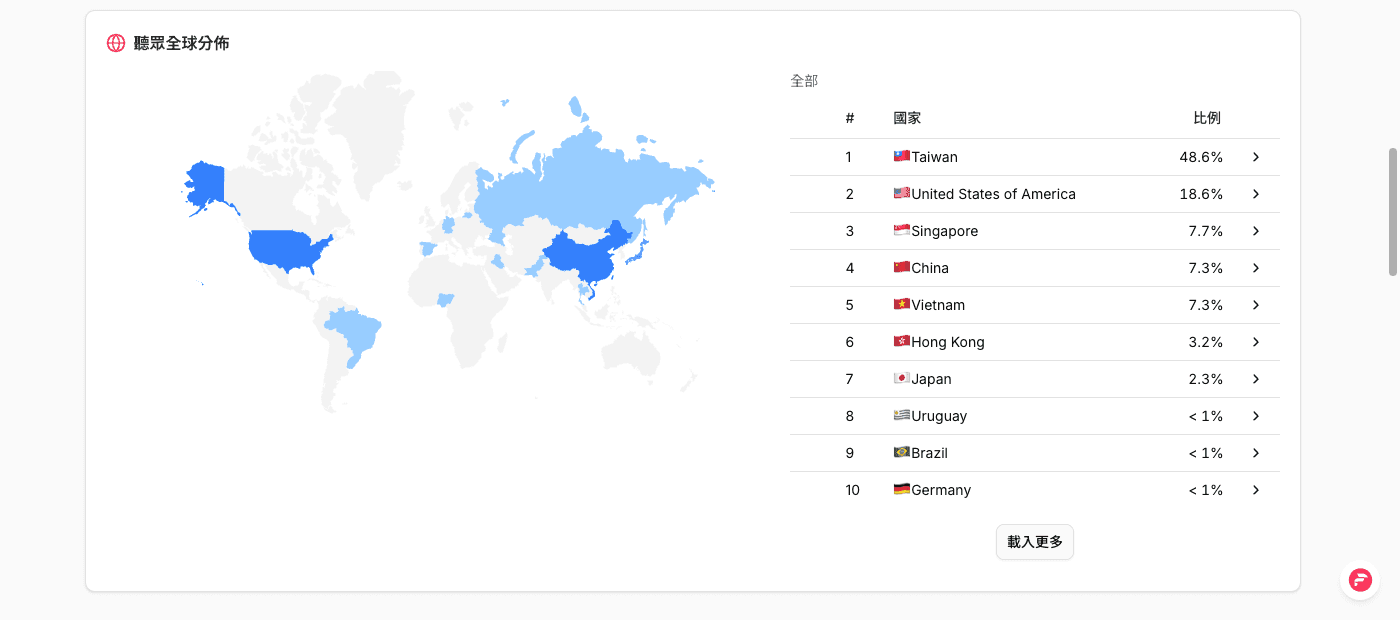The image size is (1400, 620).
Task: Expand the China row chevron
Action: (1256, 268)
